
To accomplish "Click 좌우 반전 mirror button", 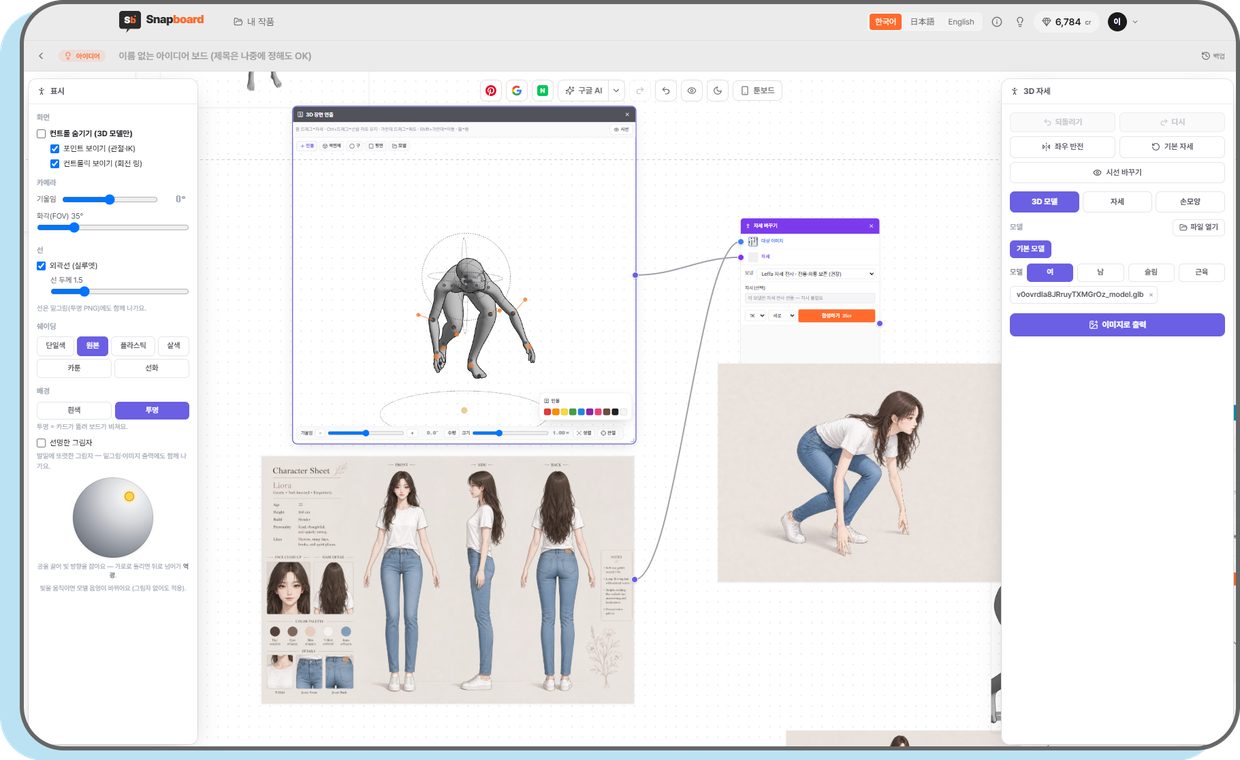I will tap(1062, 146).
